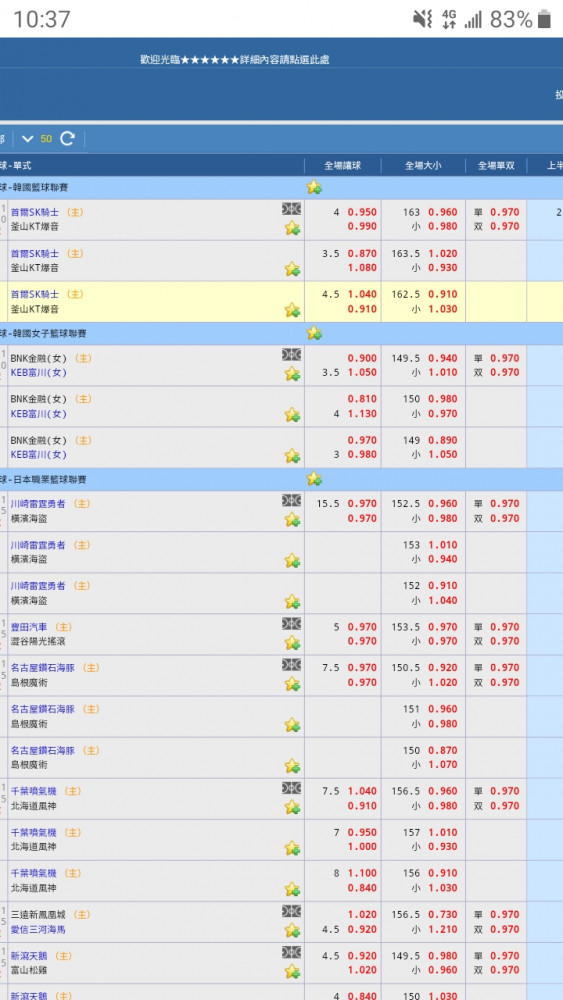
Task: Open the court icon for BNK金融(女) match
Action: [x=291, y=355]
